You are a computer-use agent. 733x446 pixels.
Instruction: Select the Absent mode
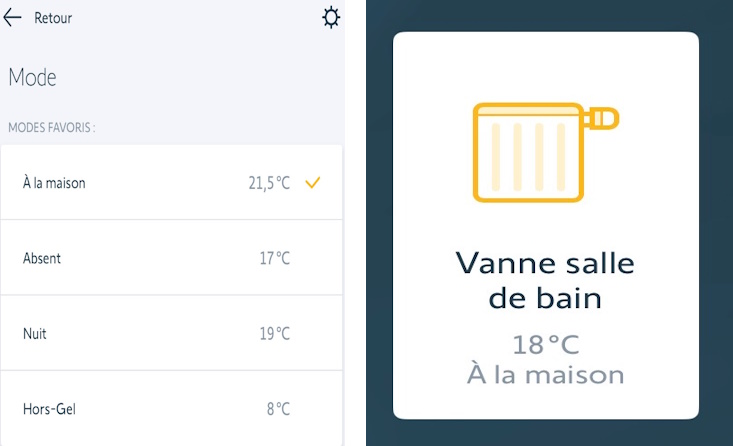[42, 258]
